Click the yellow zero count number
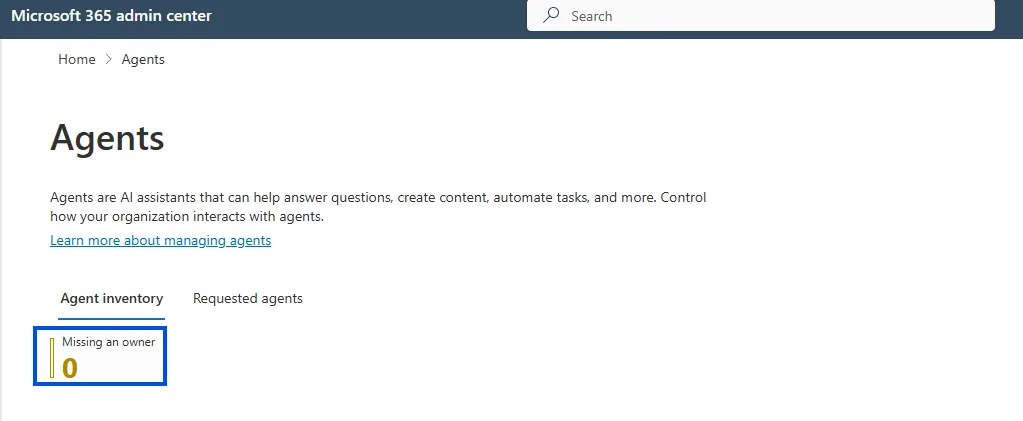Screen dimensions: 1023x421 (70, 369)
